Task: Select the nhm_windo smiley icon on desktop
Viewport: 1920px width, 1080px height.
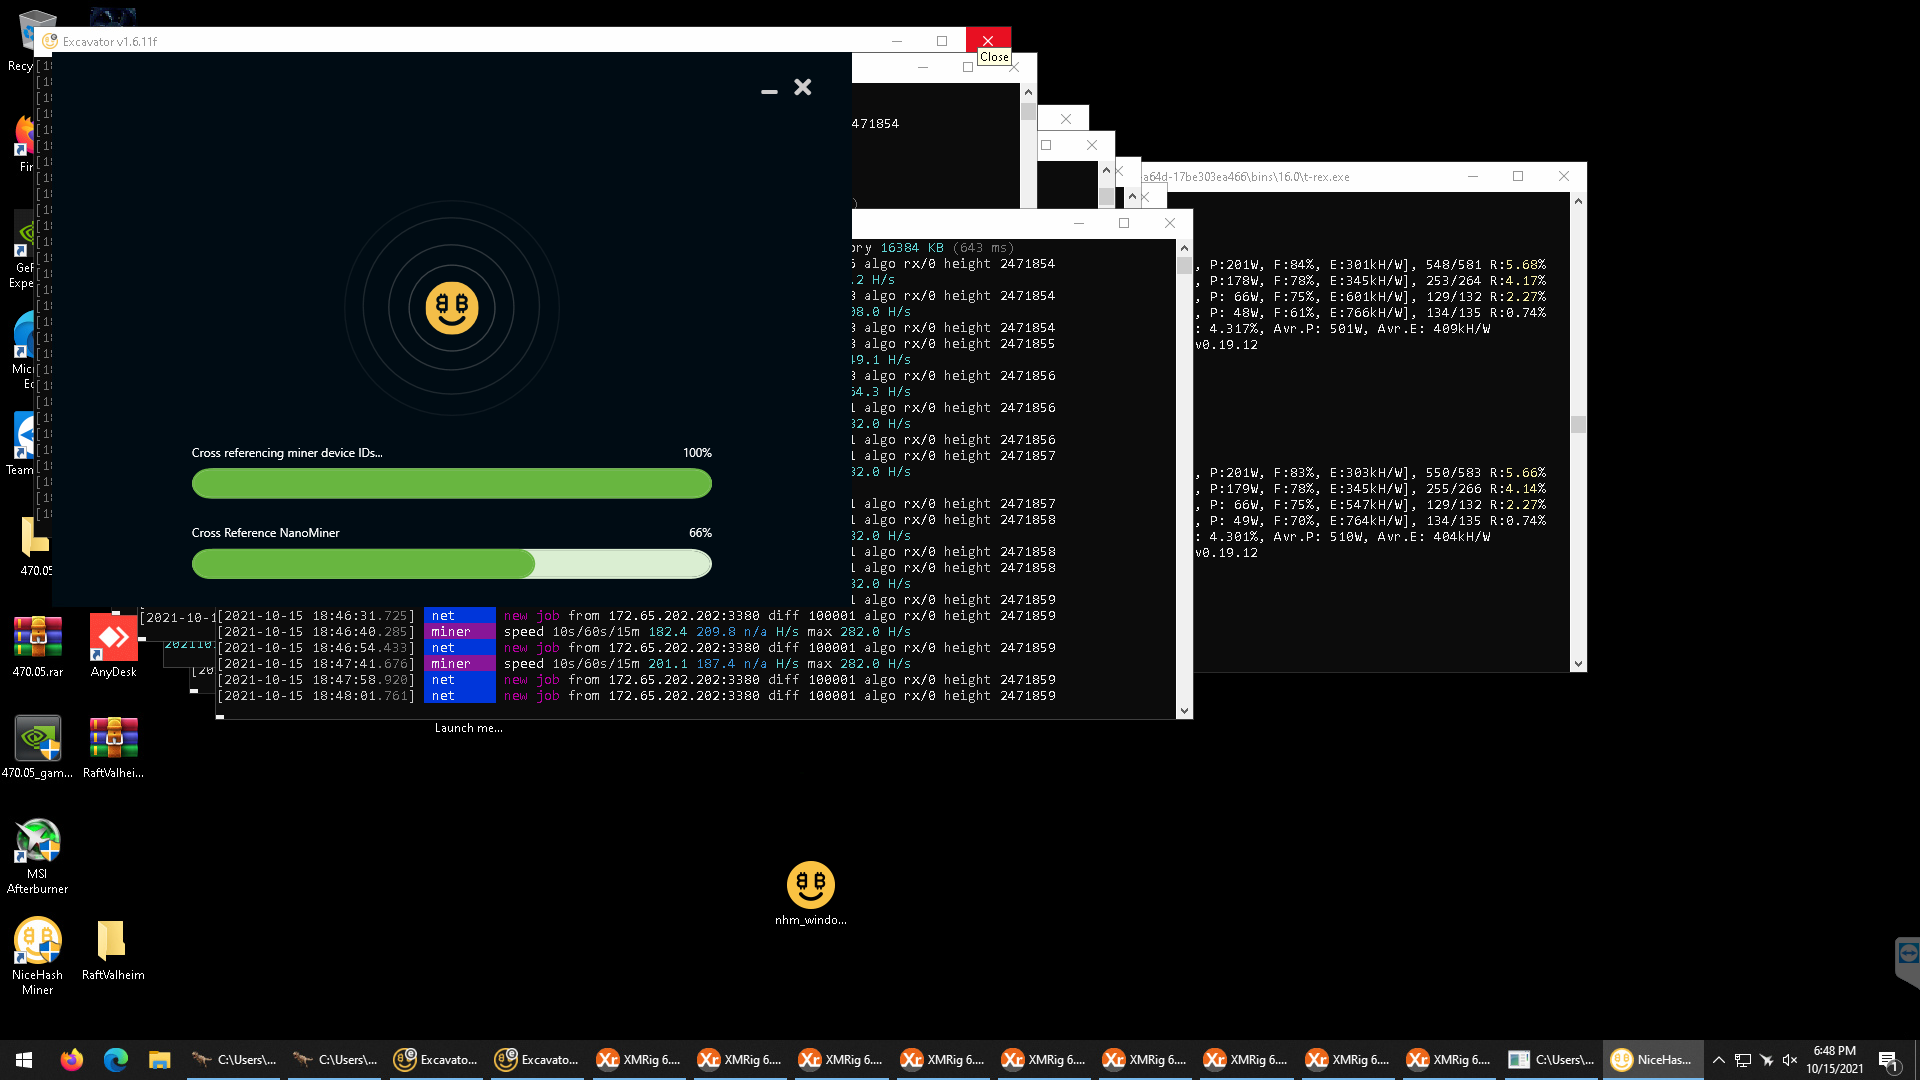Action: [x=810, y=885]
